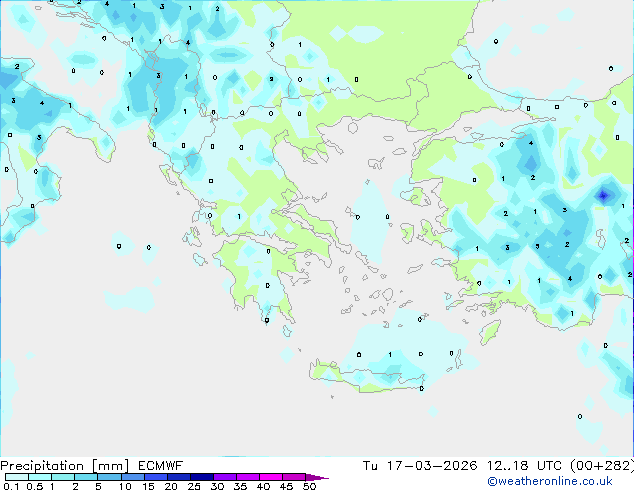
Task: Click the '0.1' legend scale value
Action: click(12, 486)
